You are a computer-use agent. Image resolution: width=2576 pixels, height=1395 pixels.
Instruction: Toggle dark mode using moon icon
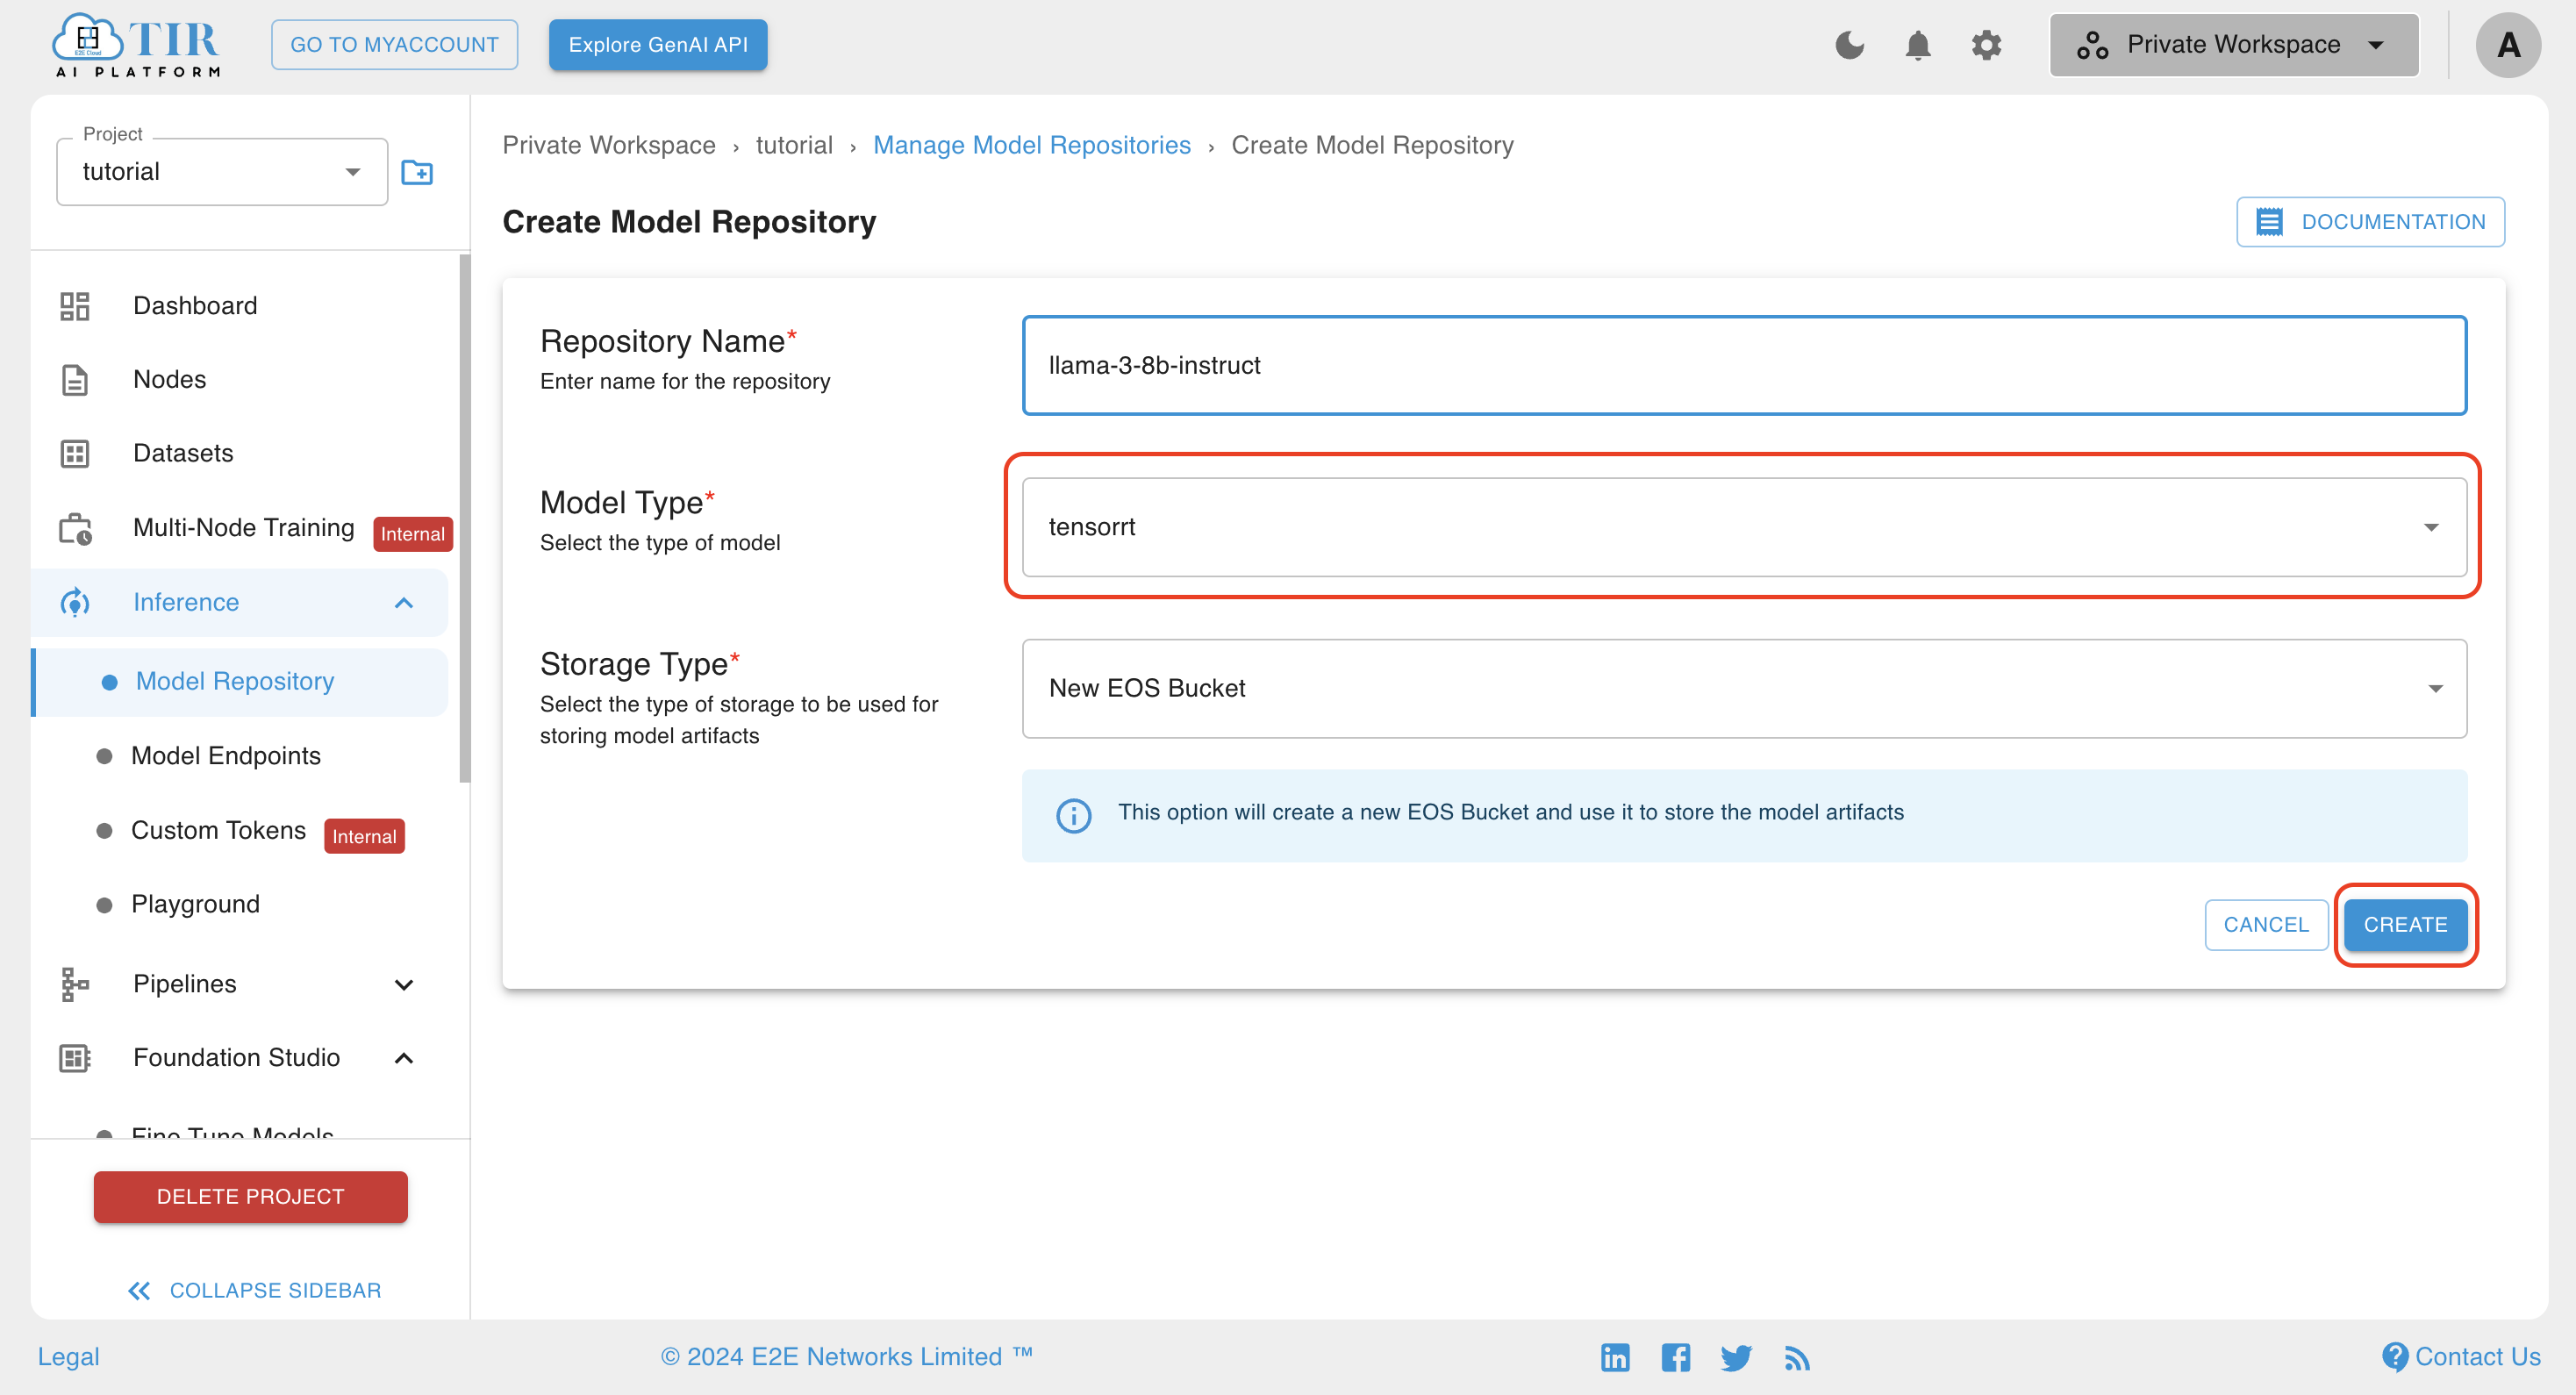coord(1851,46)
